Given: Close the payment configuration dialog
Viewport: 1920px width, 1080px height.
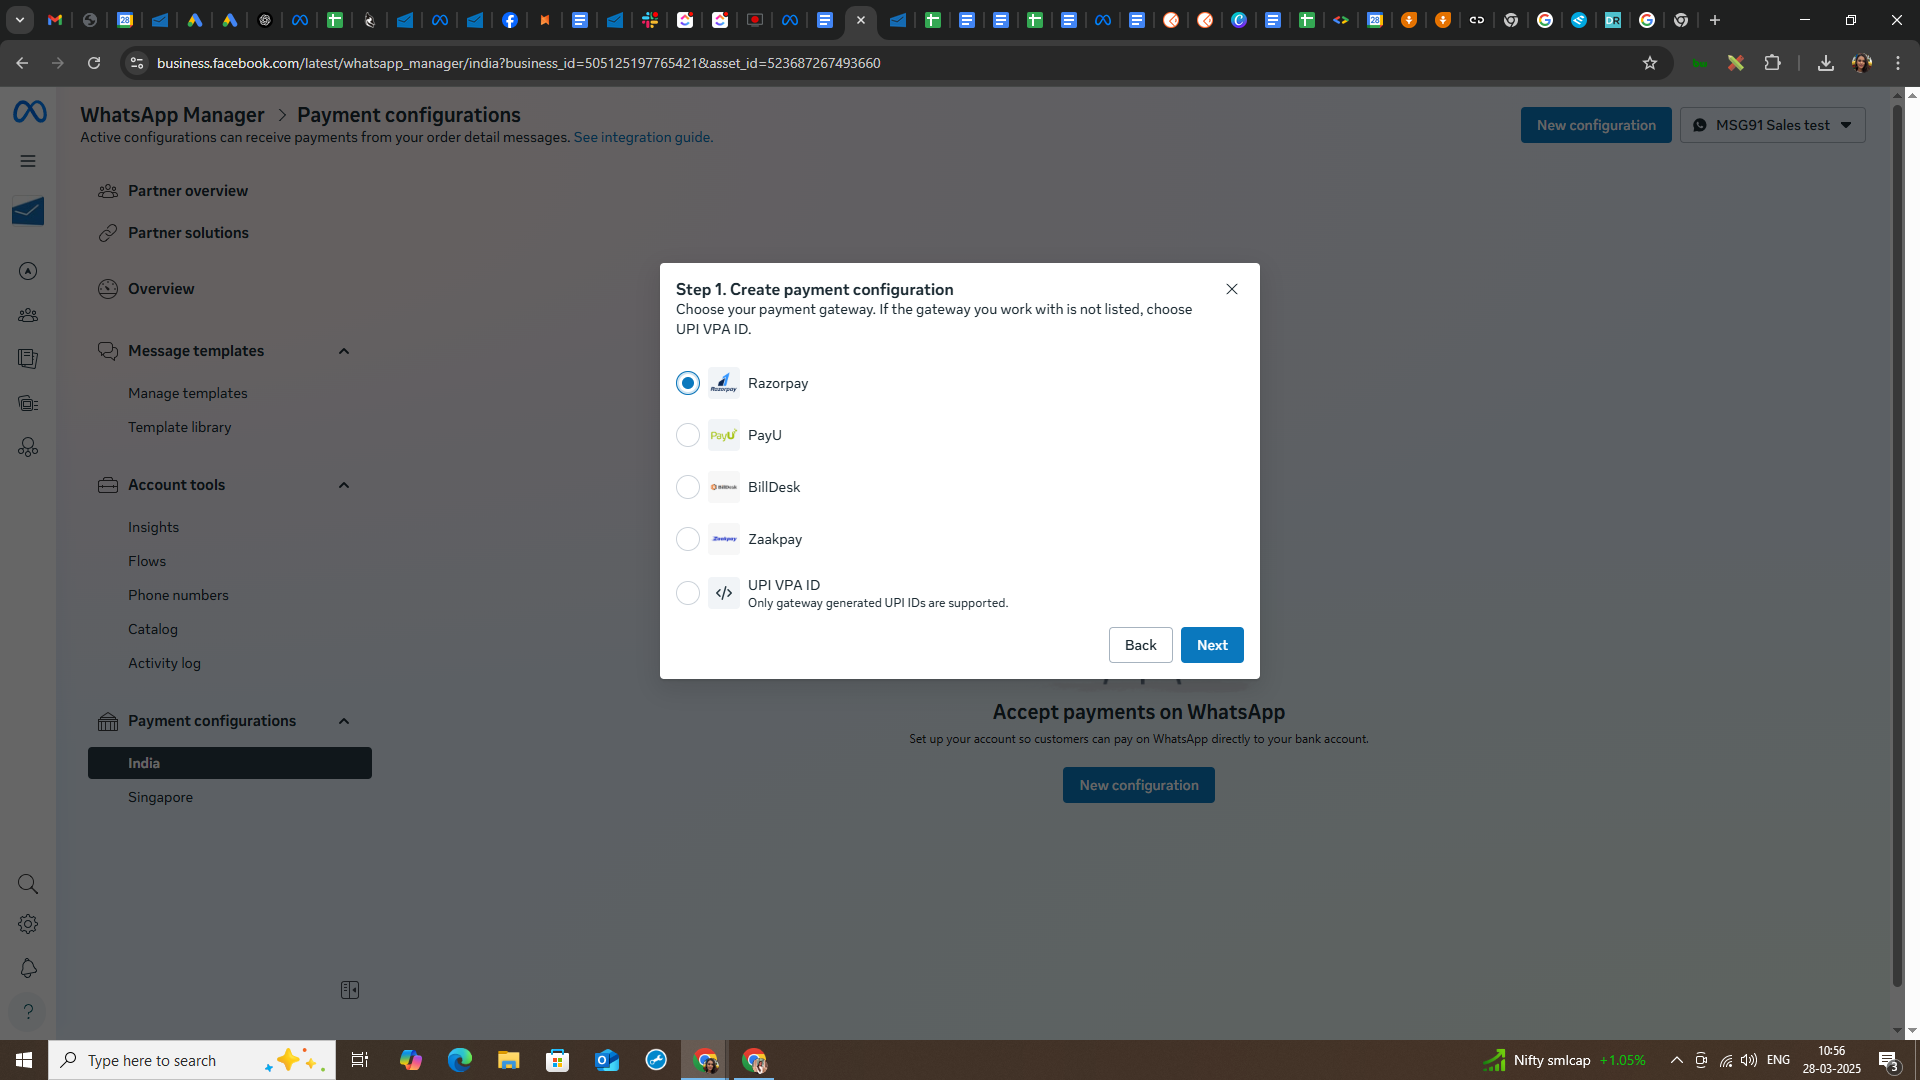Looking at the screenshot, I should click(1232, 289).
